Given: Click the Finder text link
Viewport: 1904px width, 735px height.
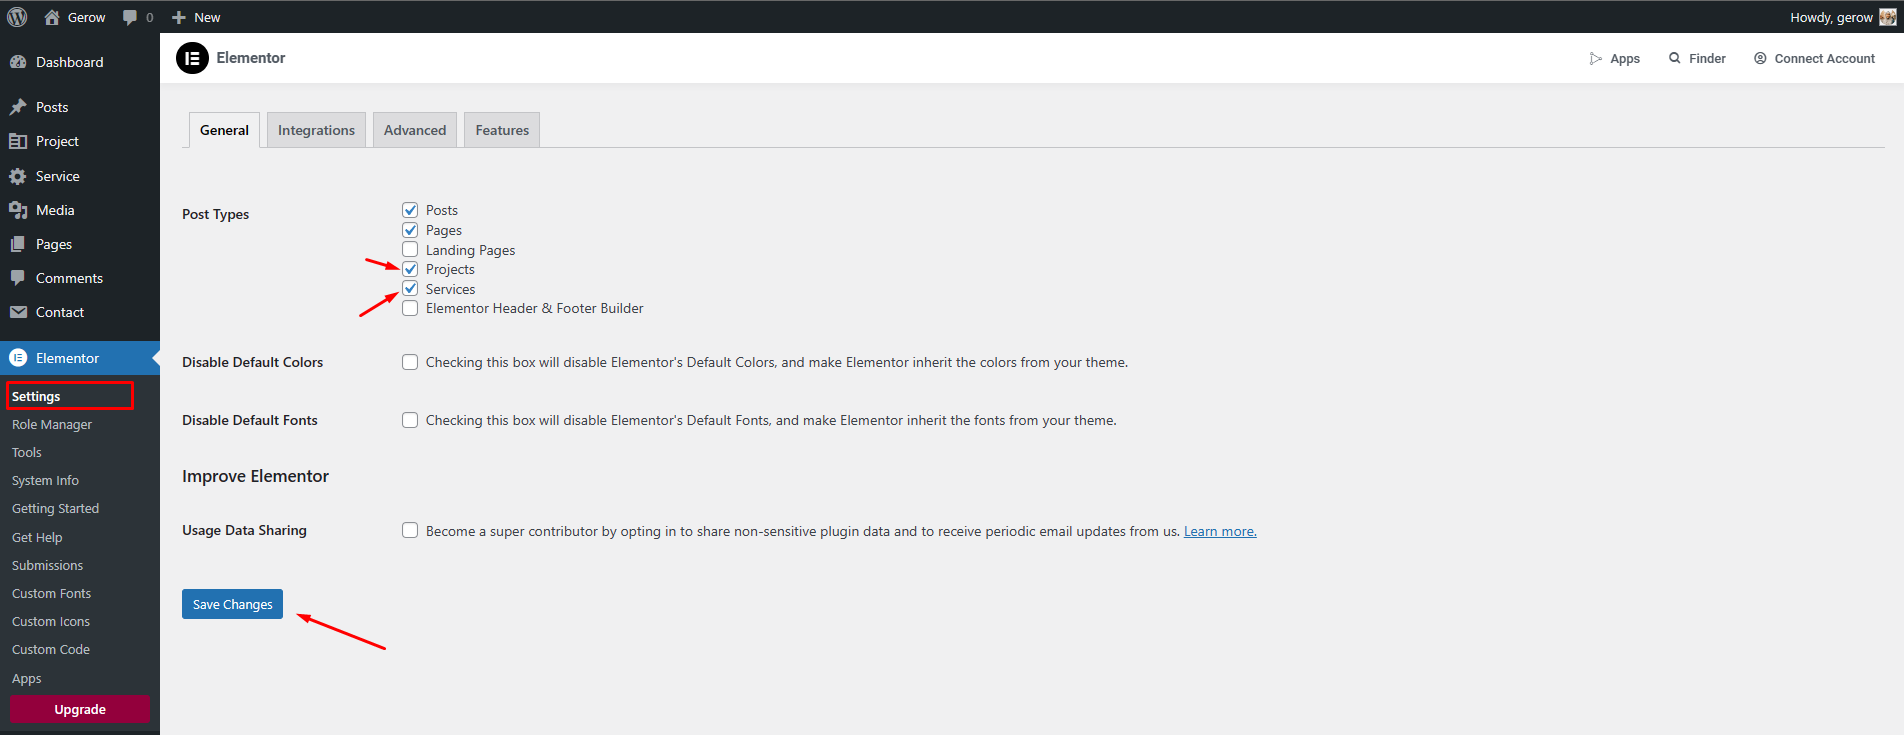Looking at the screenshot, I should 1707,59.
